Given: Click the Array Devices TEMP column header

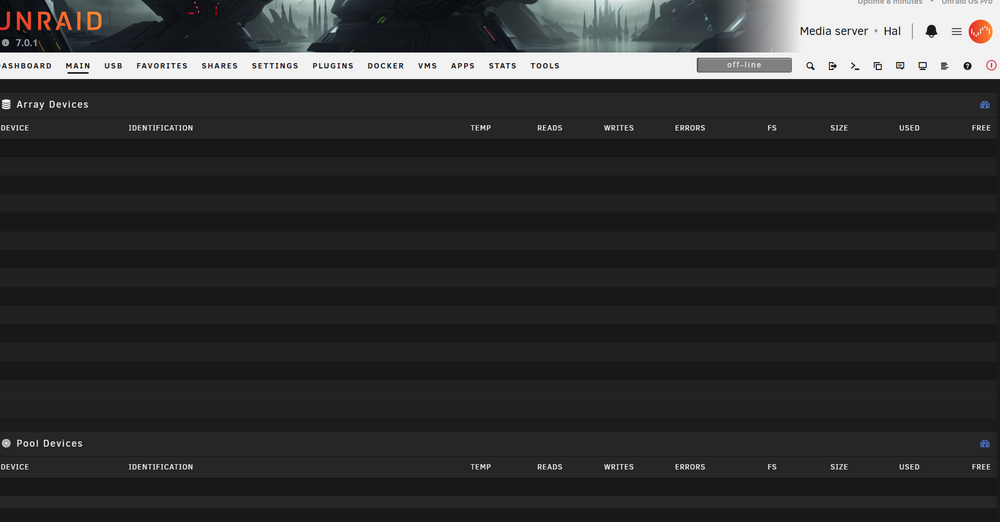Looking at the screenshot, I should click(x=481, y=128).
